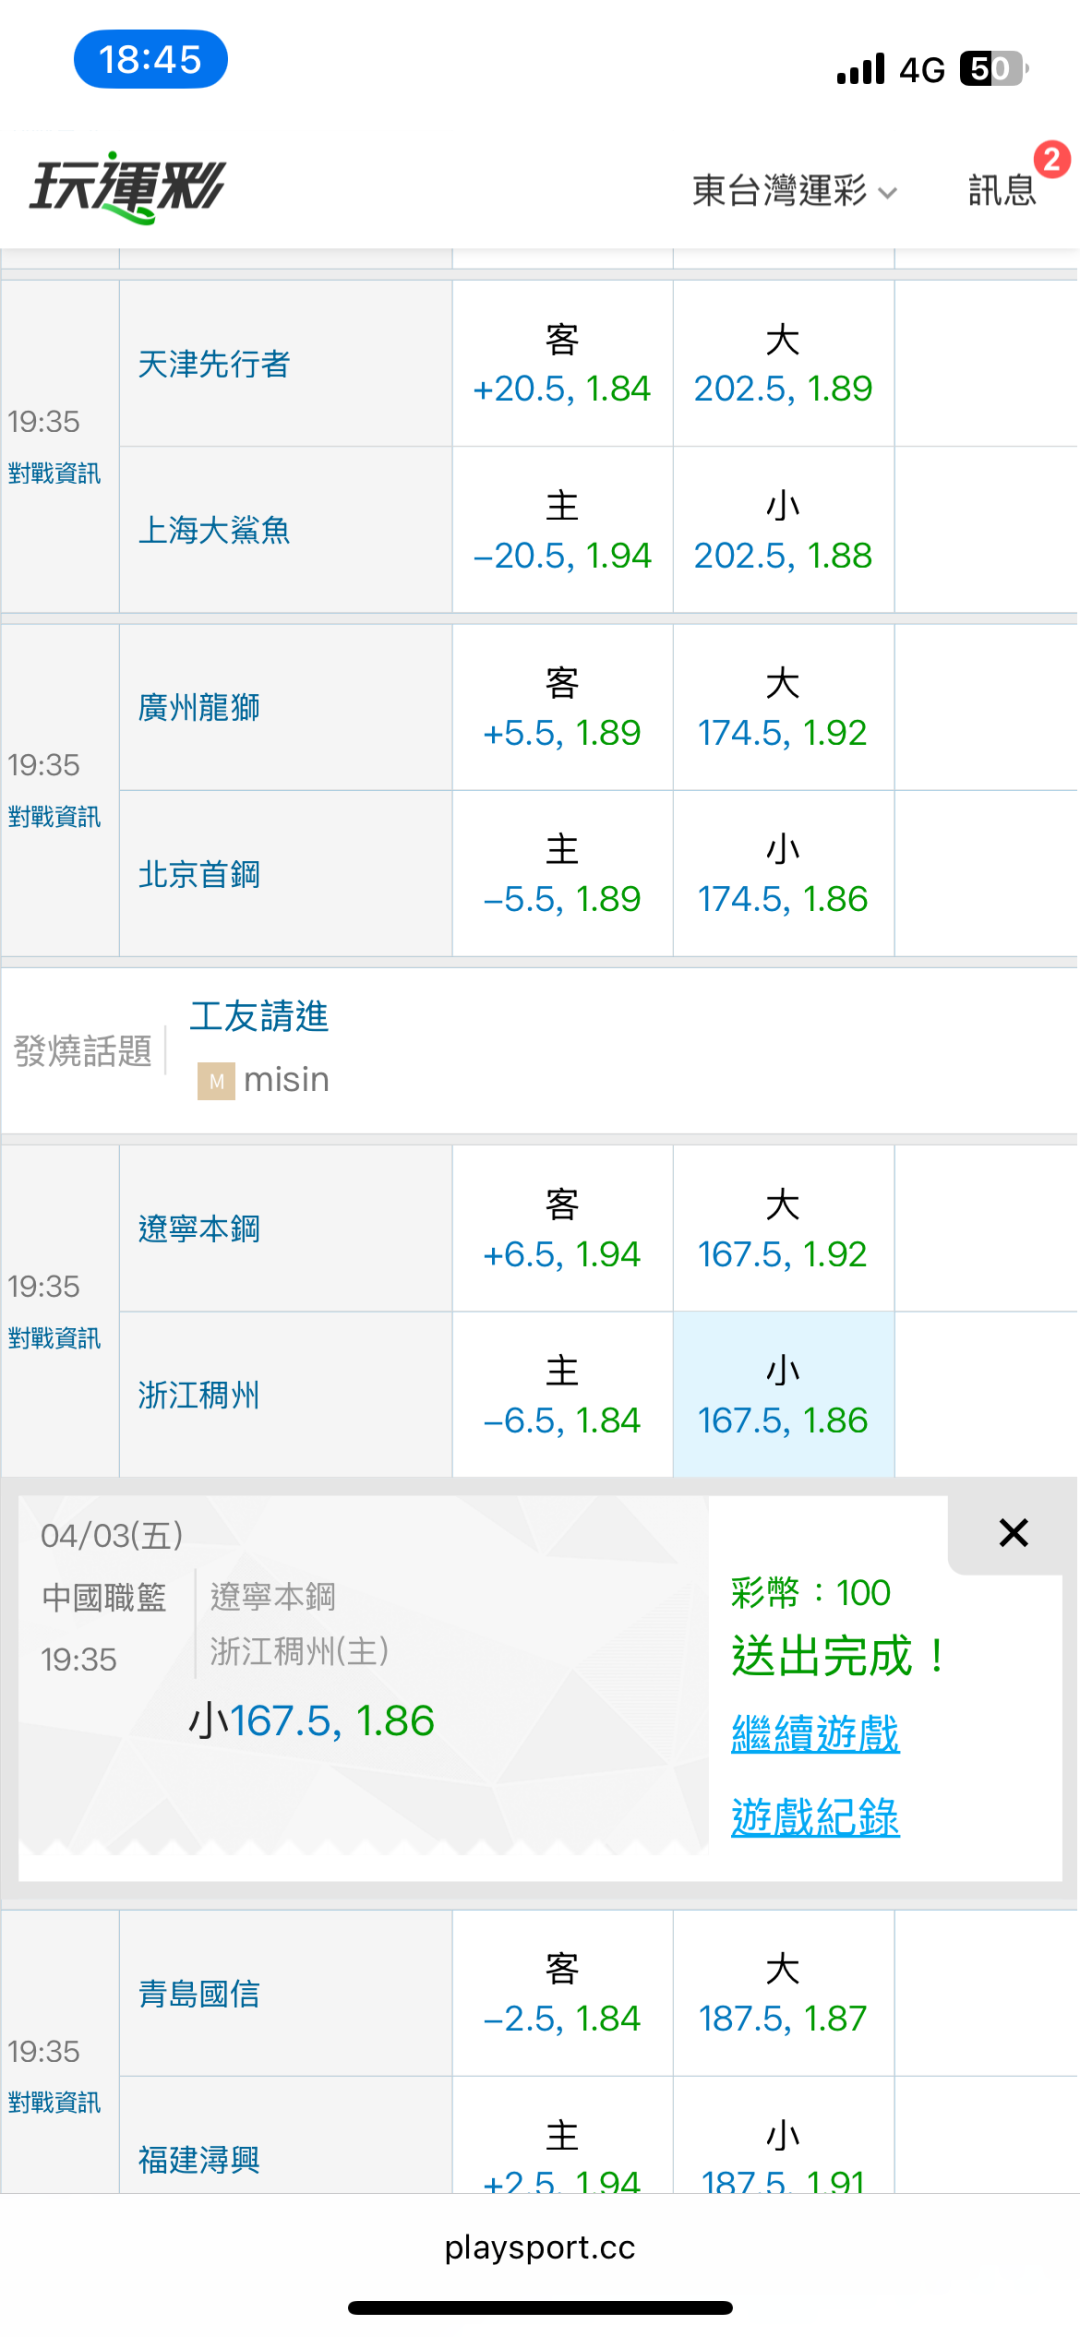Open 訊息 messages with notification badge
Viewport: 1080px width, 2337px height.
click(1002, 189)
